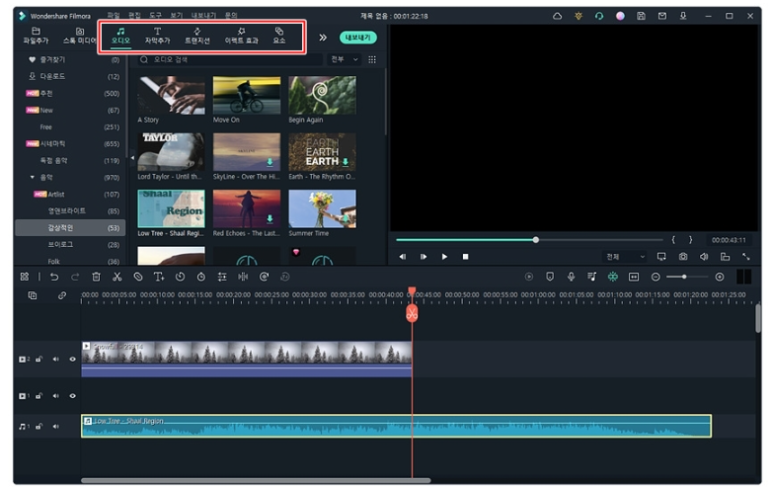The image size is (773, 487).
Task: Open the 파일추가 import media tab
Action: (x=35, y=35)
